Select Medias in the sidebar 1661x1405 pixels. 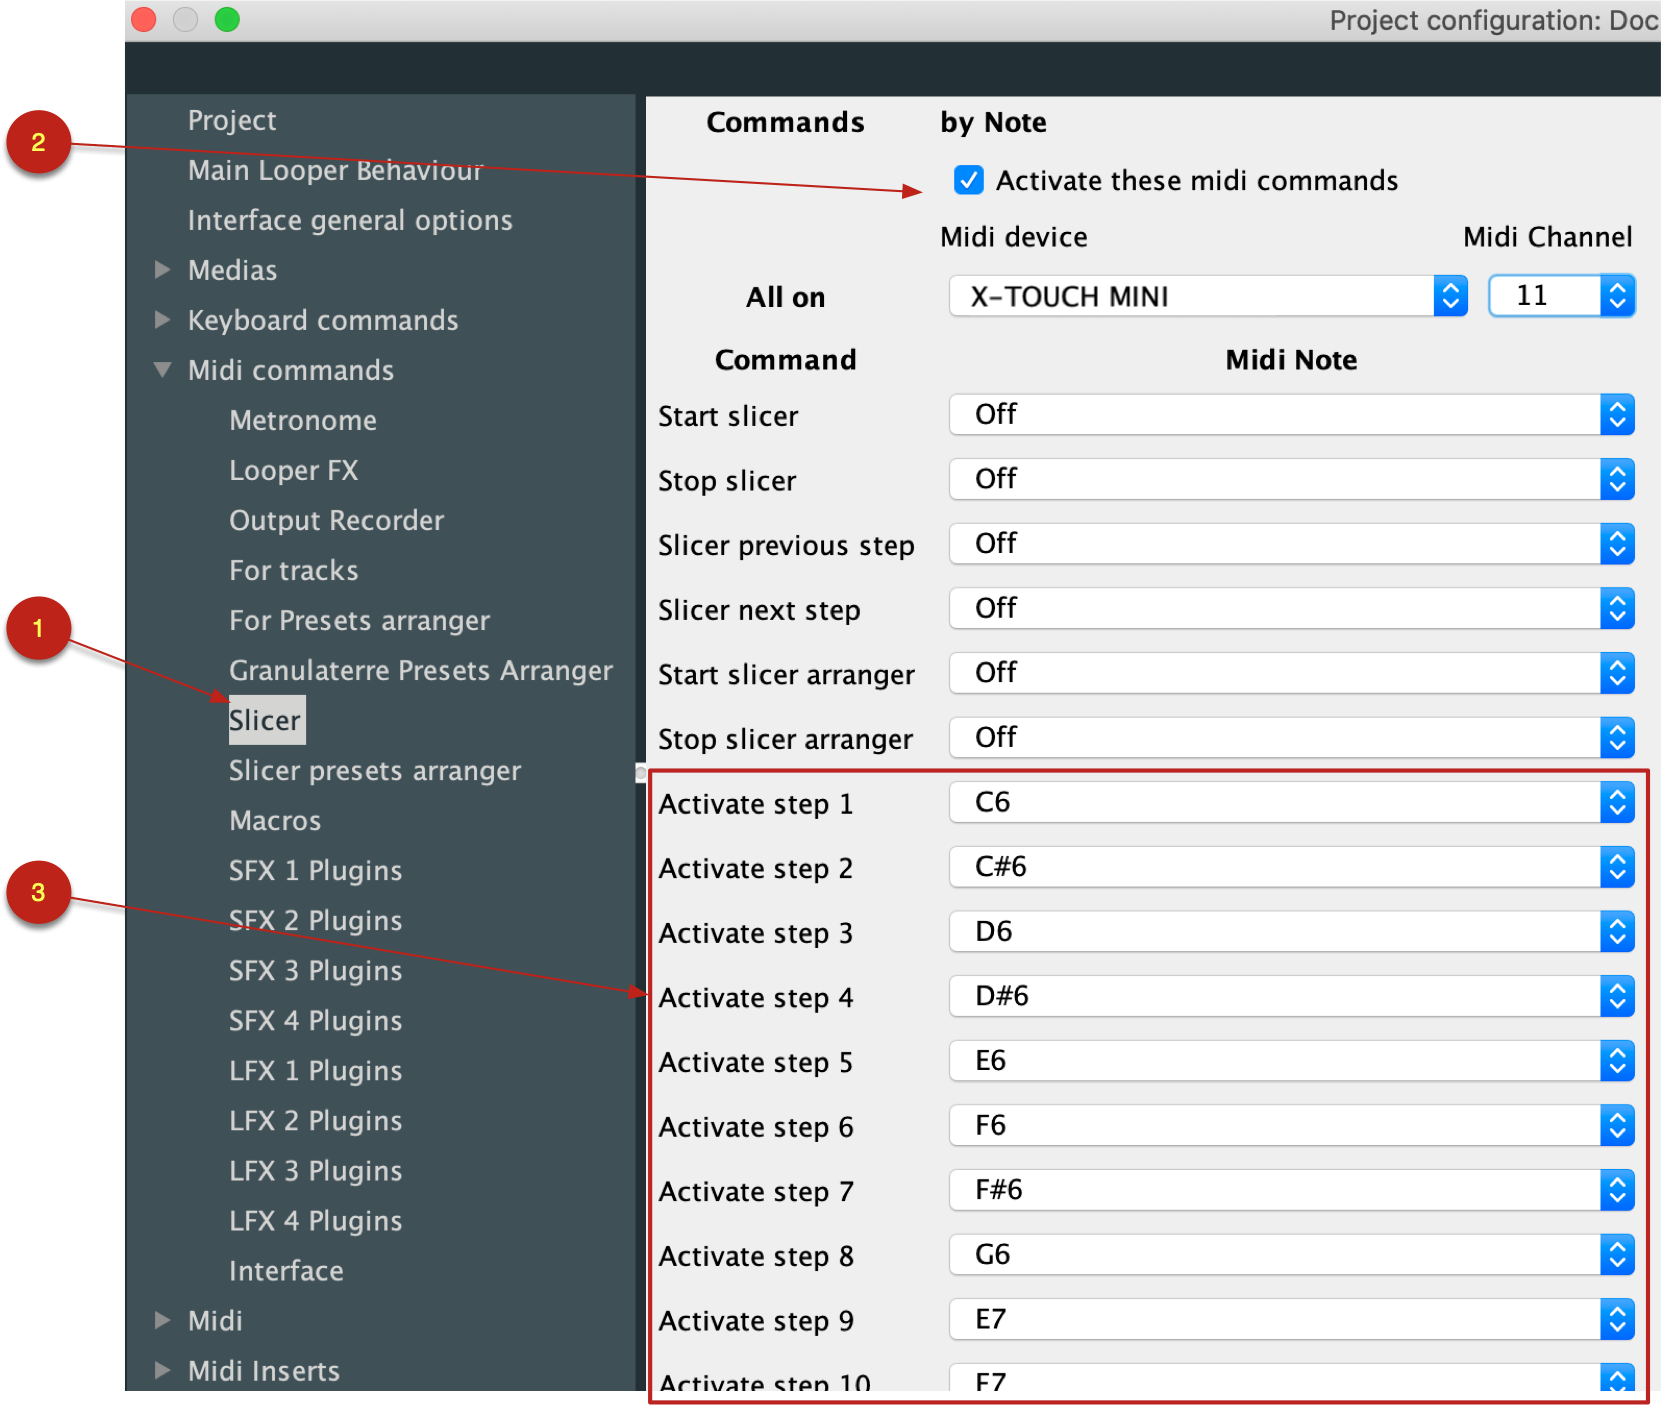232,270
